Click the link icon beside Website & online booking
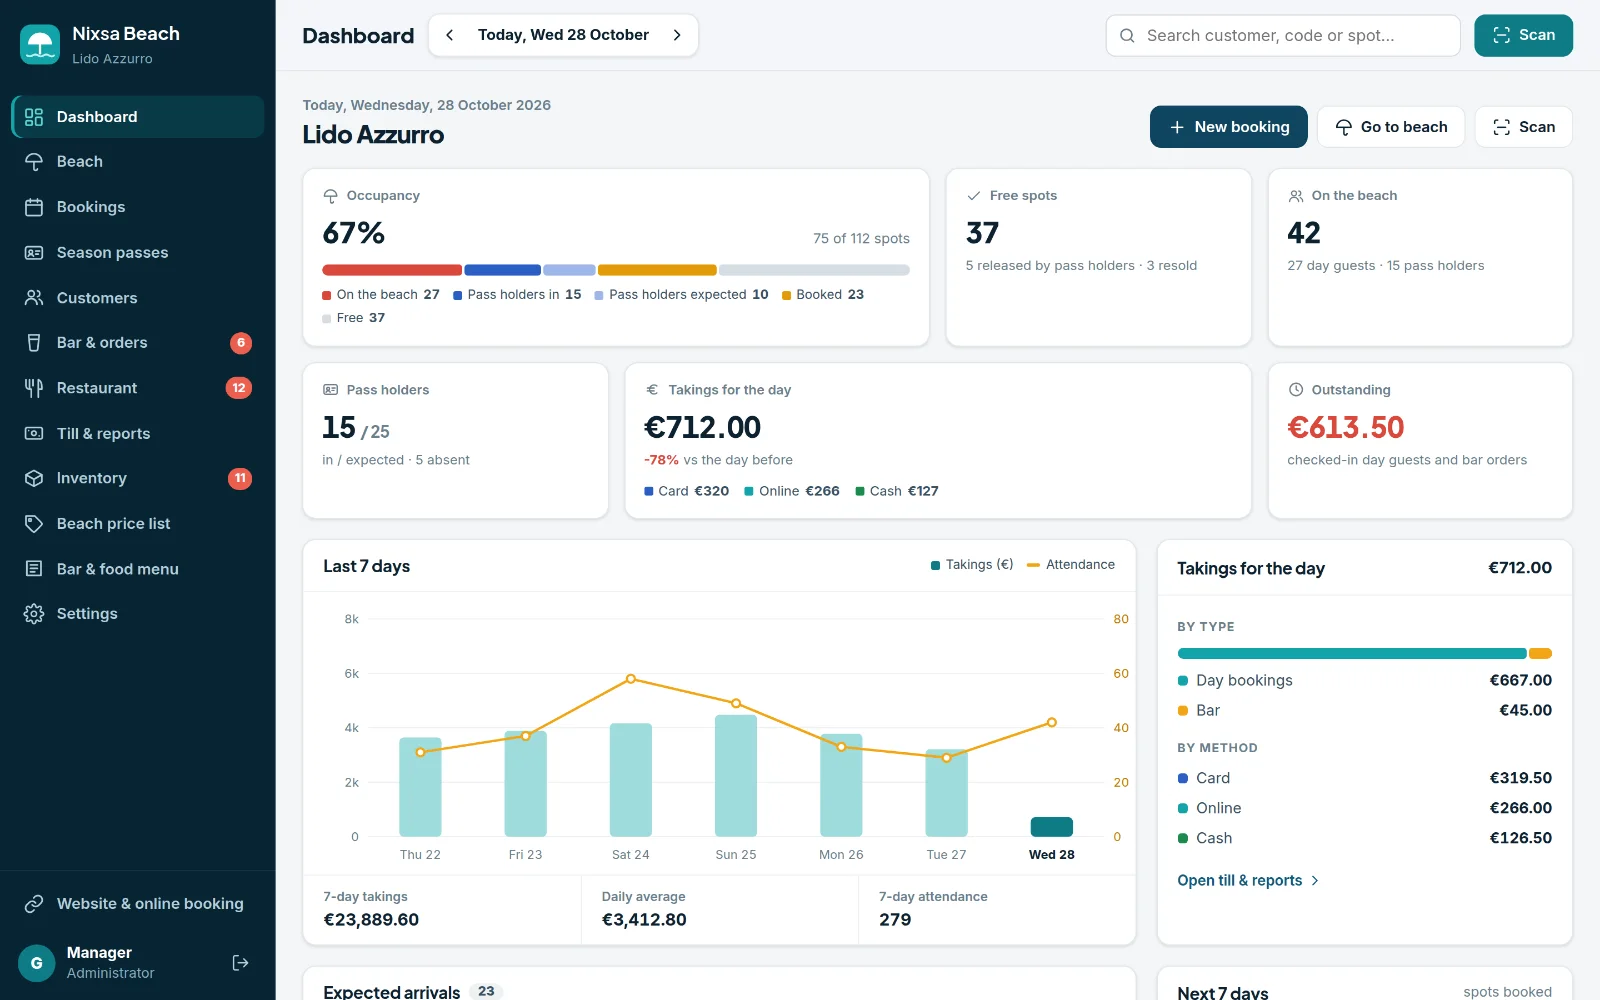 click(x=34, y=904)
